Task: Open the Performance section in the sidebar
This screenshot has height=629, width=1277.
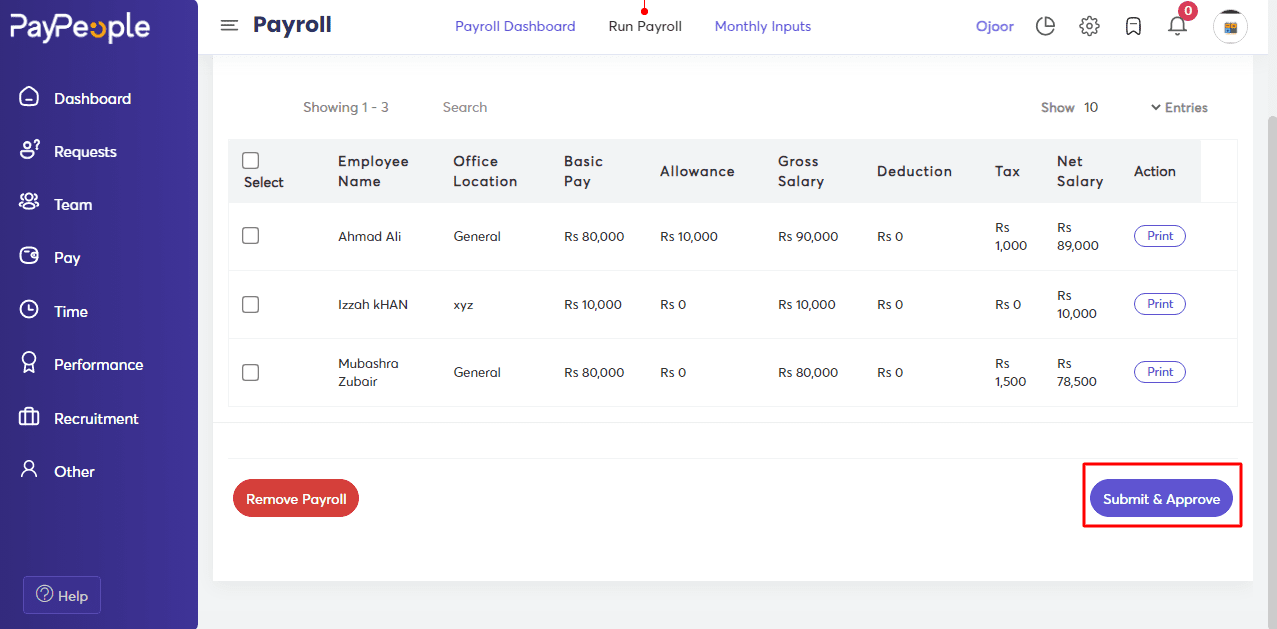Action: 99,364
